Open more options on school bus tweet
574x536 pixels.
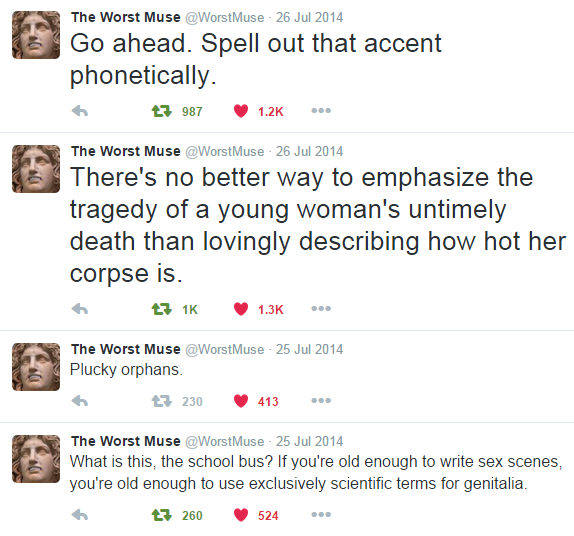point(321,514)
